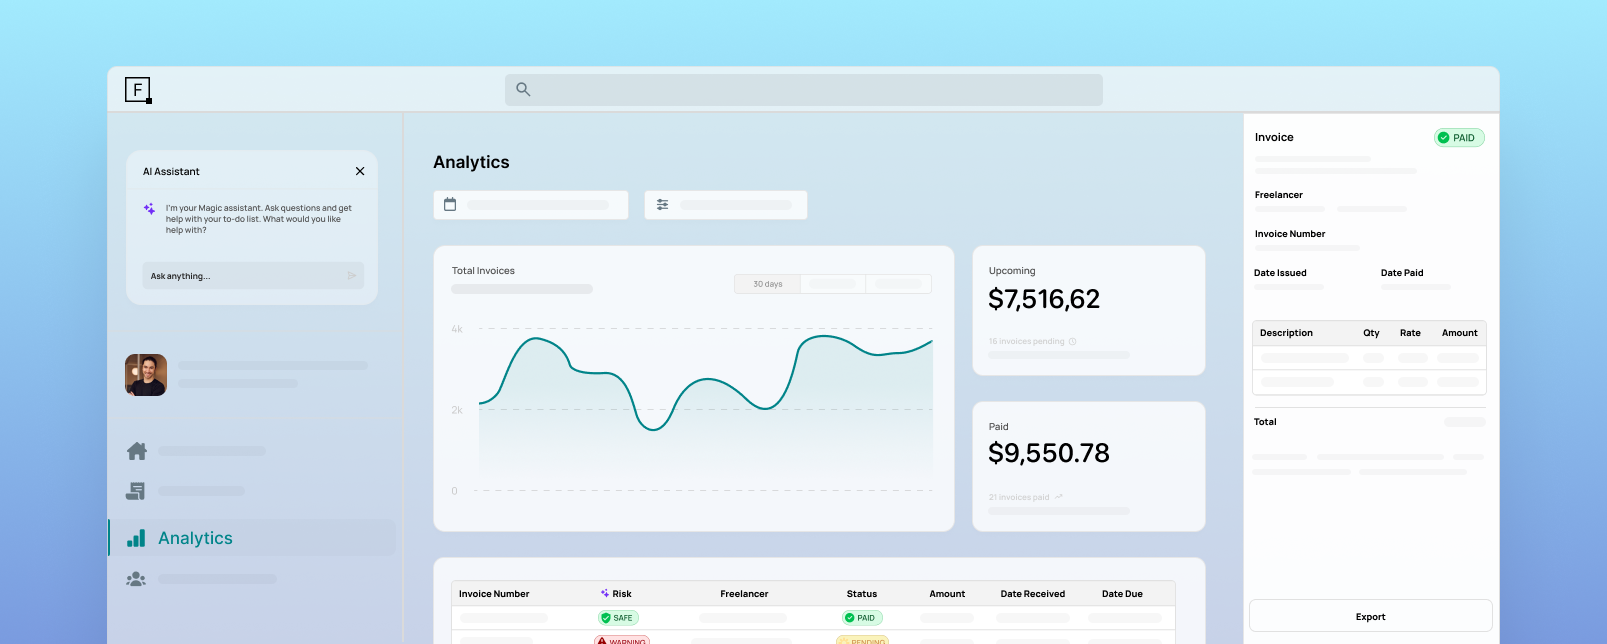The width and height of the screenshot is (1607, 644).
Task: Open the calendar date range picker
Action: tap(531, 205)
